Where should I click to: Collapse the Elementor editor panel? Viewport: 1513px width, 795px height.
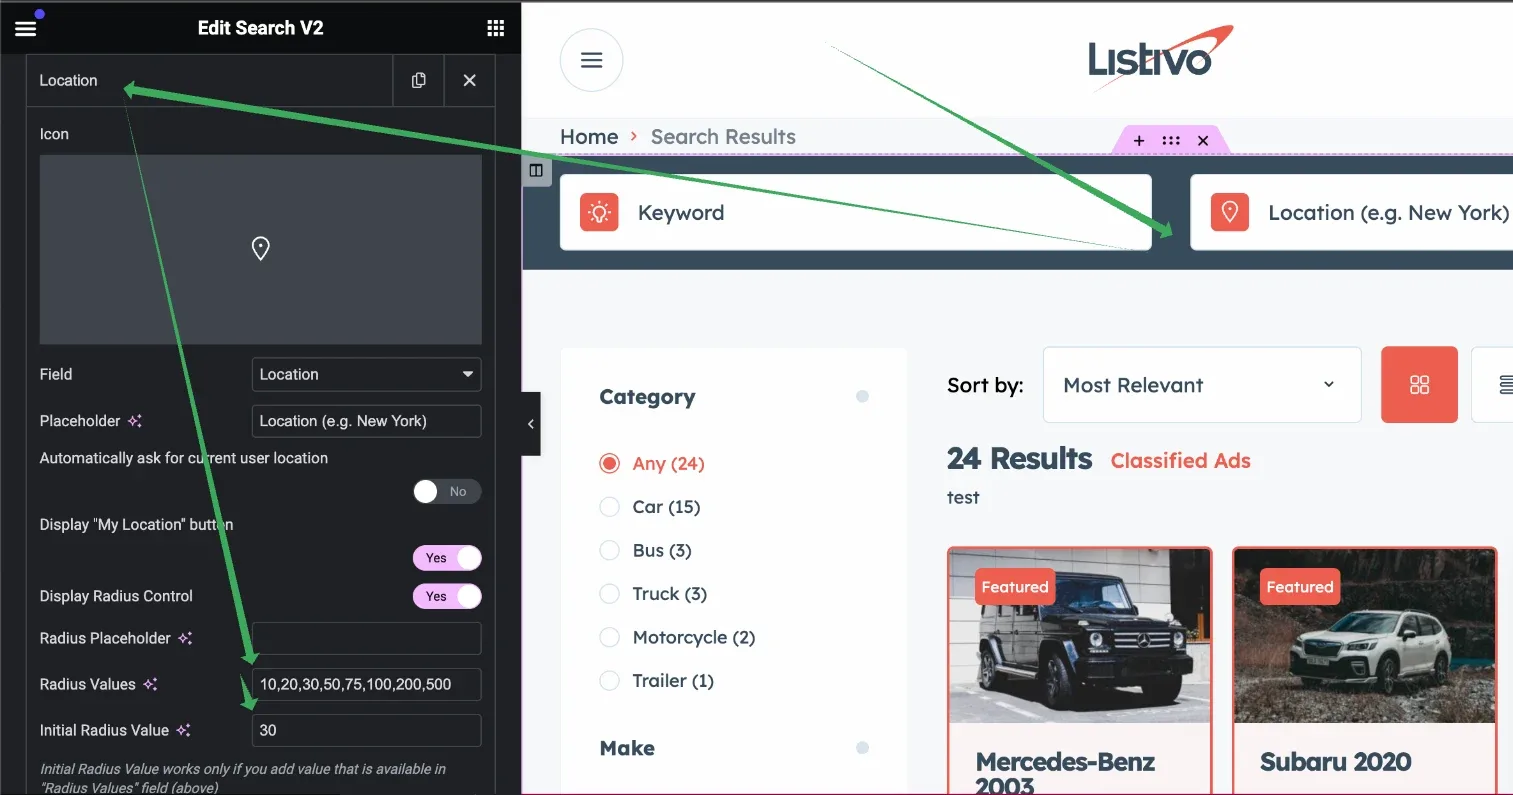click(x=531, y=424)
